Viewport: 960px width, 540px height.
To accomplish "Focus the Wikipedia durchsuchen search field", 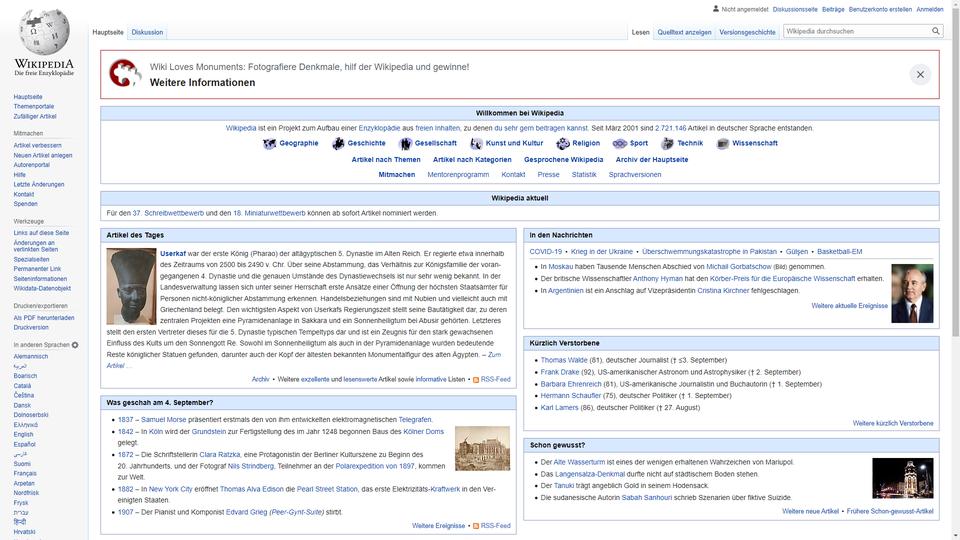I will [x=857, y=31].
